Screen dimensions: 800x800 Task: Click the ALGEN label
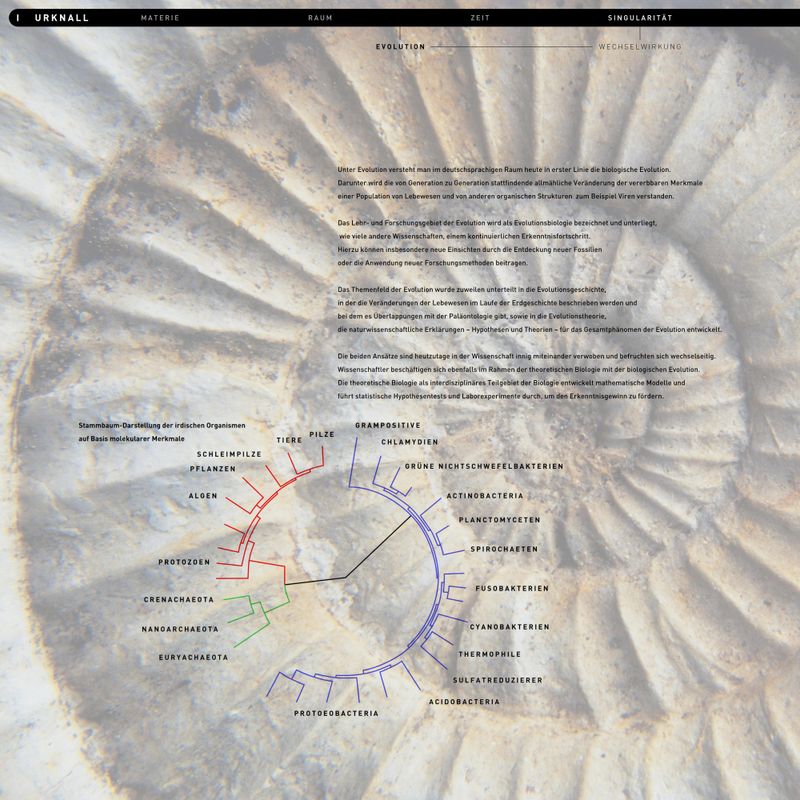pyautogui.click(x=203, y=495)
